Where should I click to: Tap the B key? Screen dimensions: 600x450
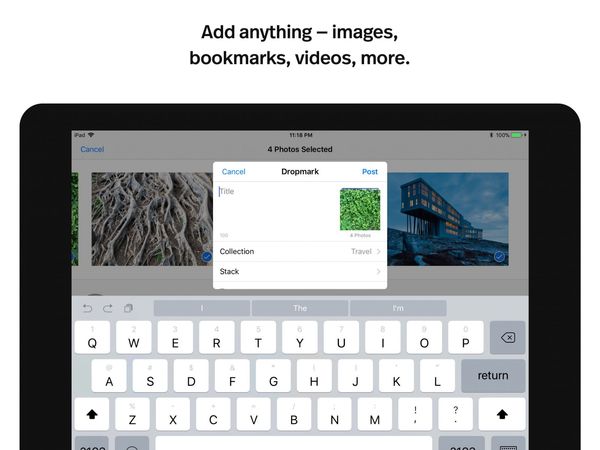click(x=294, y=414)
